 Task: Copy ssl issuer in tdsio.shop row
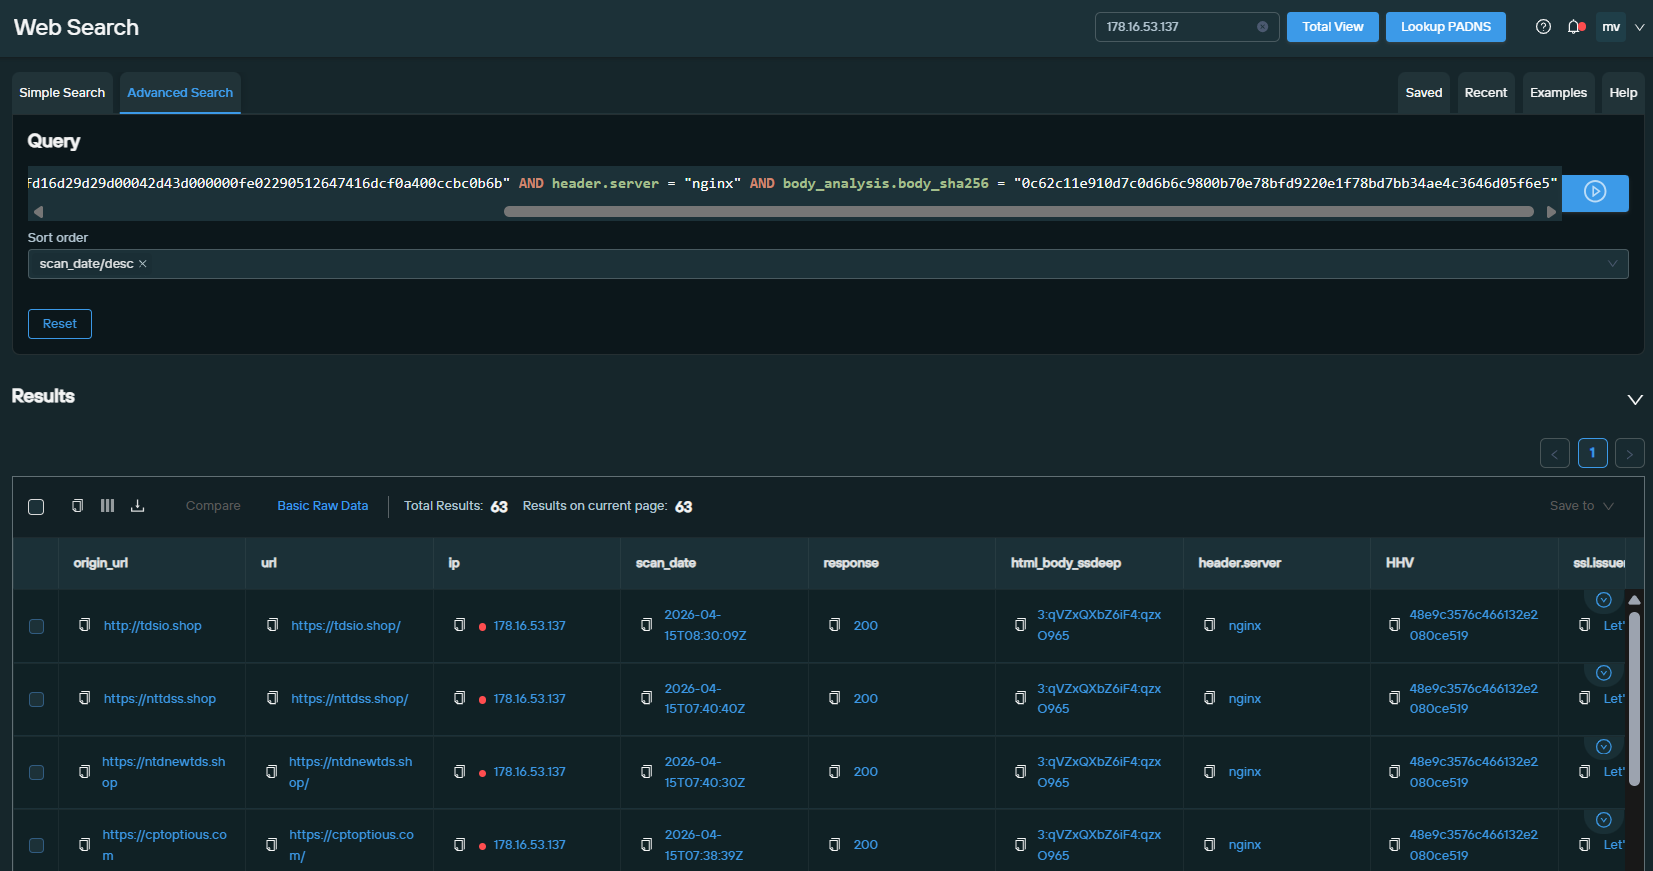[1584, 625]
